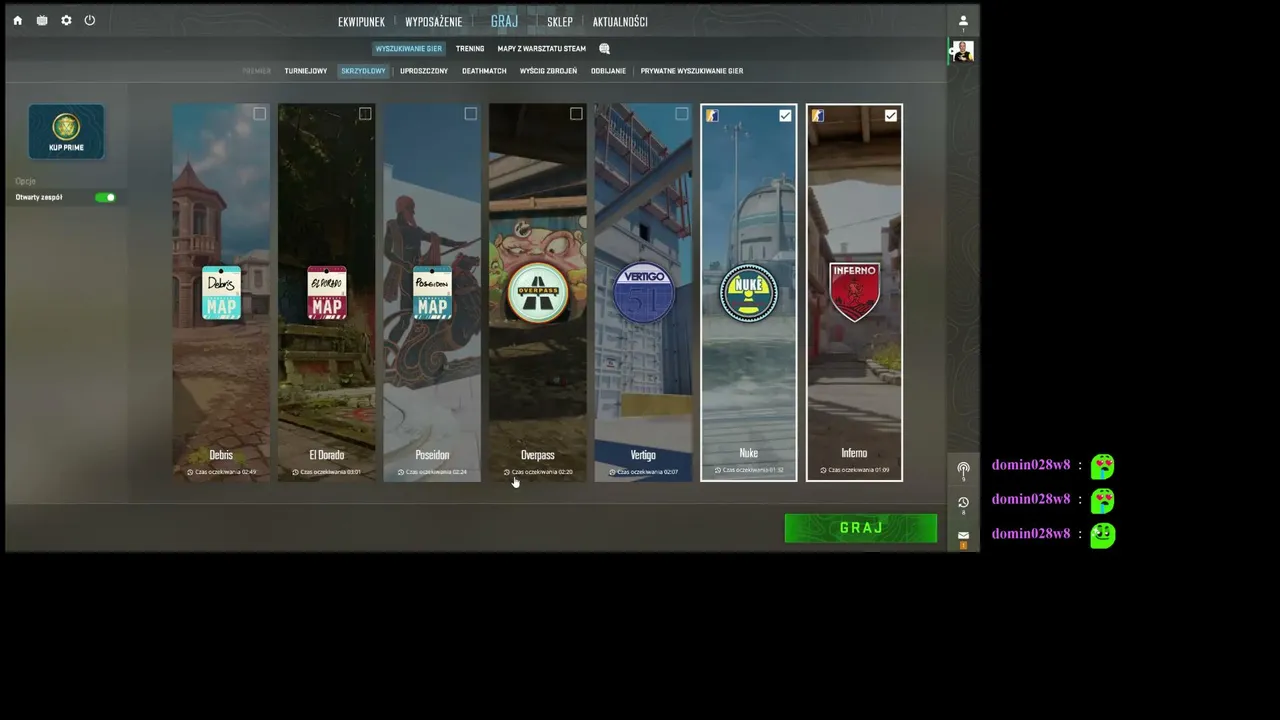The image size is (1280, 720).
Task: Click the Inferno map emblem
Action: coord(854,292)
